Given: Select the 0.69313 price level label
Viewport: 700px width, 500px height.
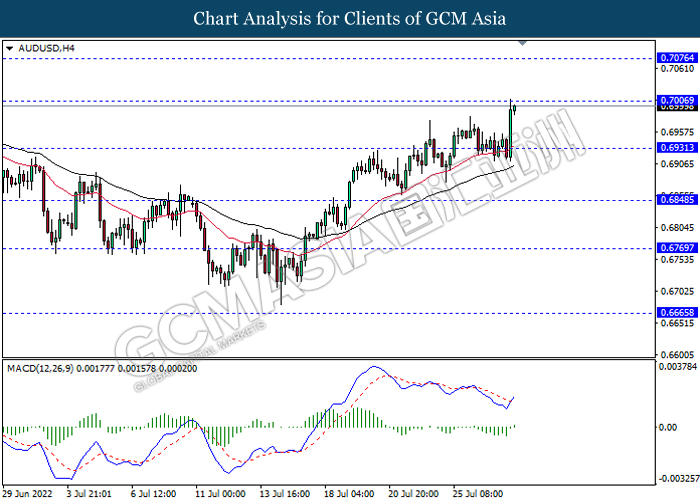Looking at the screenshot, I should 677,147.
